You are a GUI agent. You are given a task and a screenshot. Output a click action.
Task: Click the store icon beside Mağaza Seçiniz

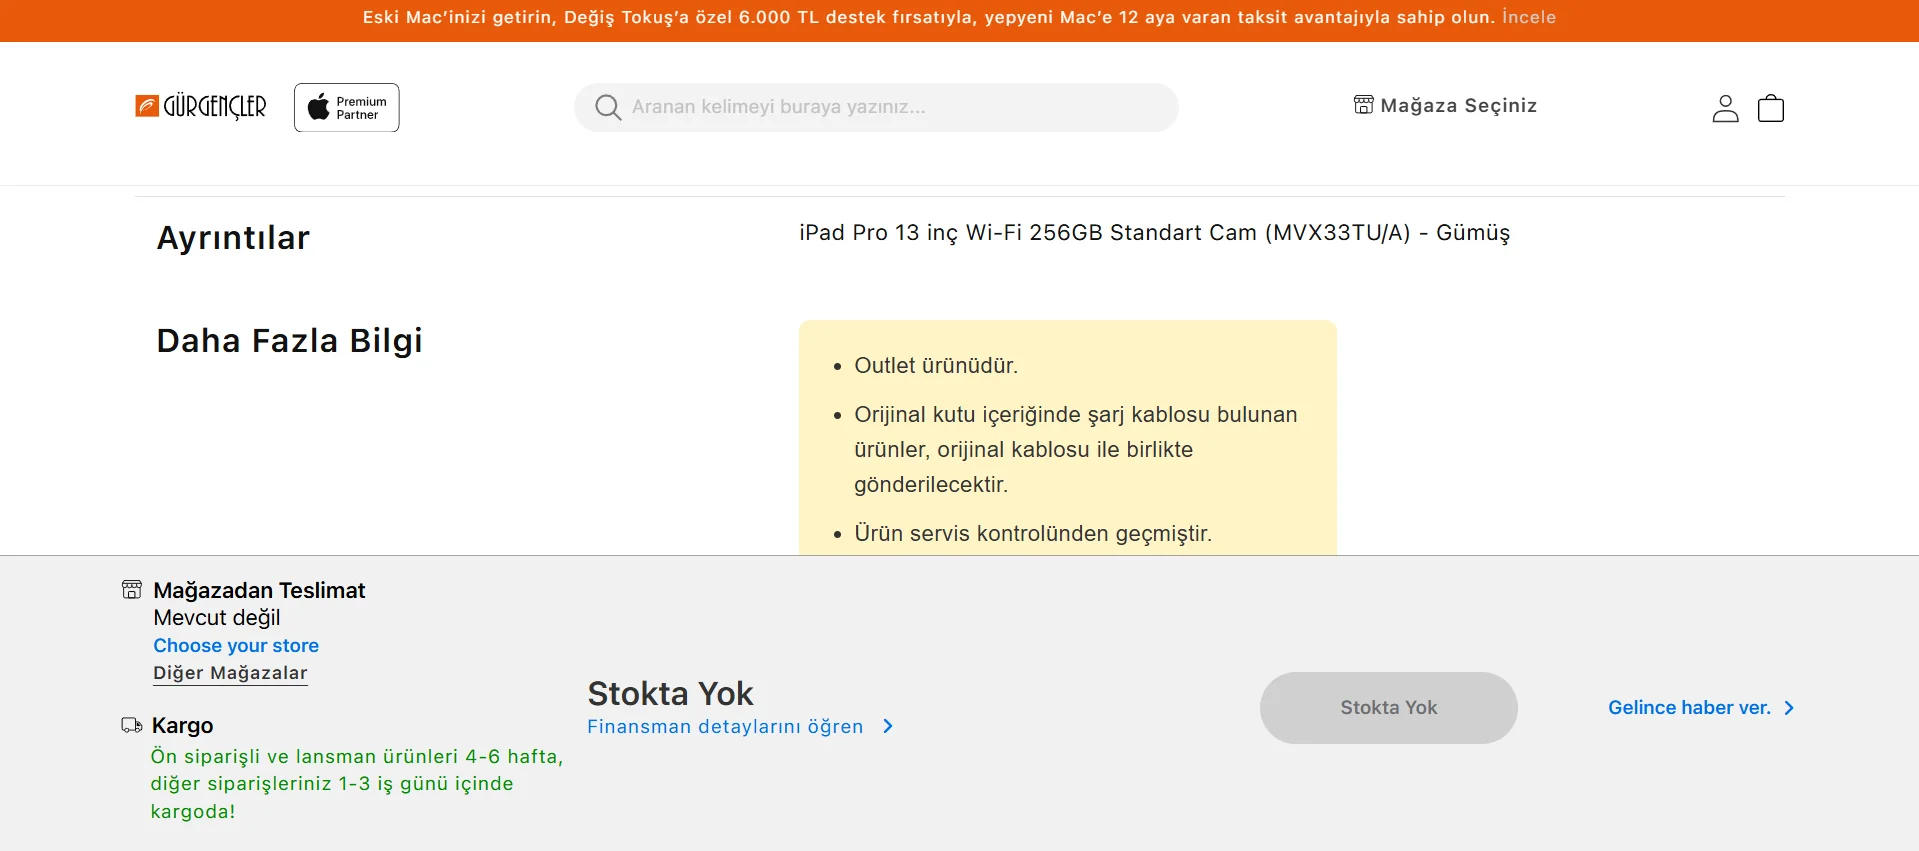pyautogui.click(x=1363, y=105)
